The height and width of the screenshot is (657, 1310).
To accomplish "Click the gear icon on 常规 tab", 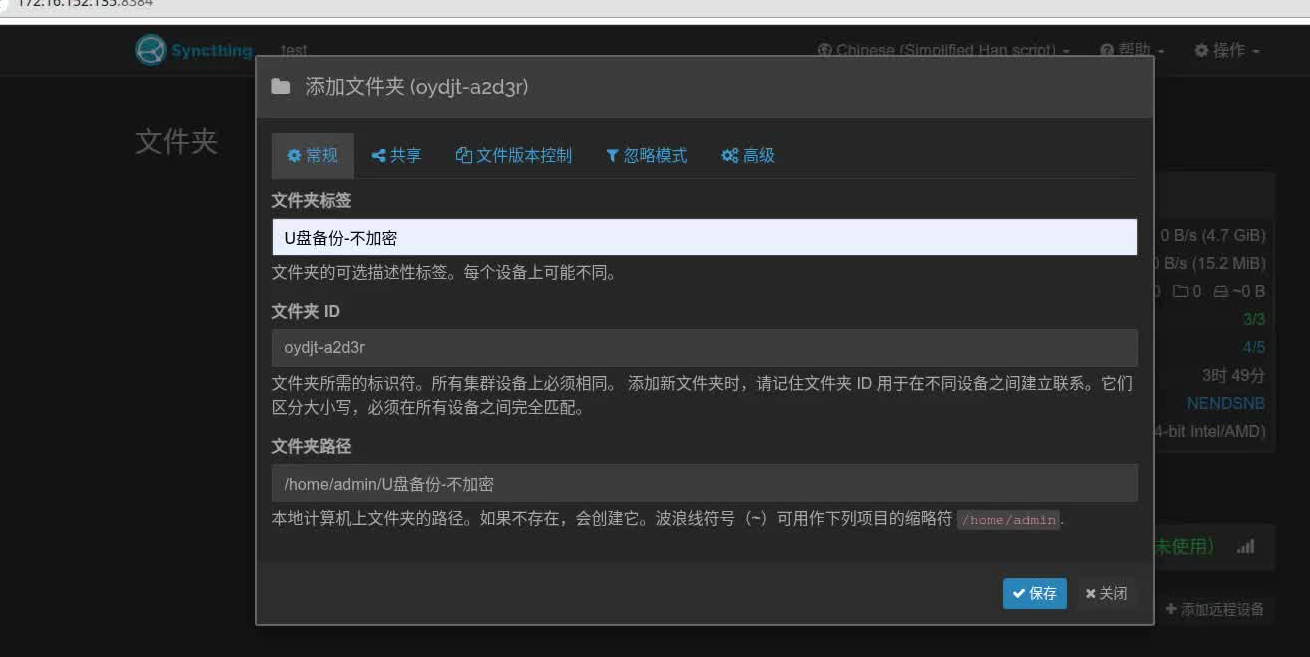I will tap(293, 155).
